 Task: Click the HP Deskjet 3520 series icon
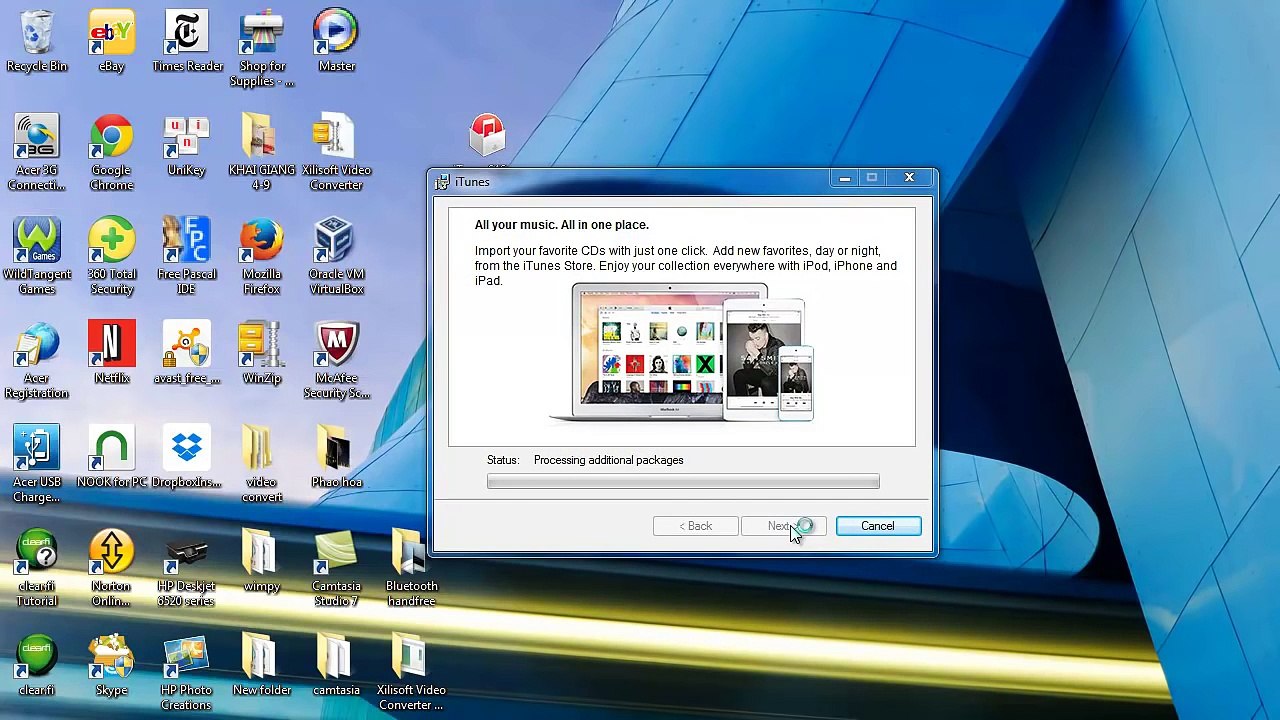pos(187,568)
